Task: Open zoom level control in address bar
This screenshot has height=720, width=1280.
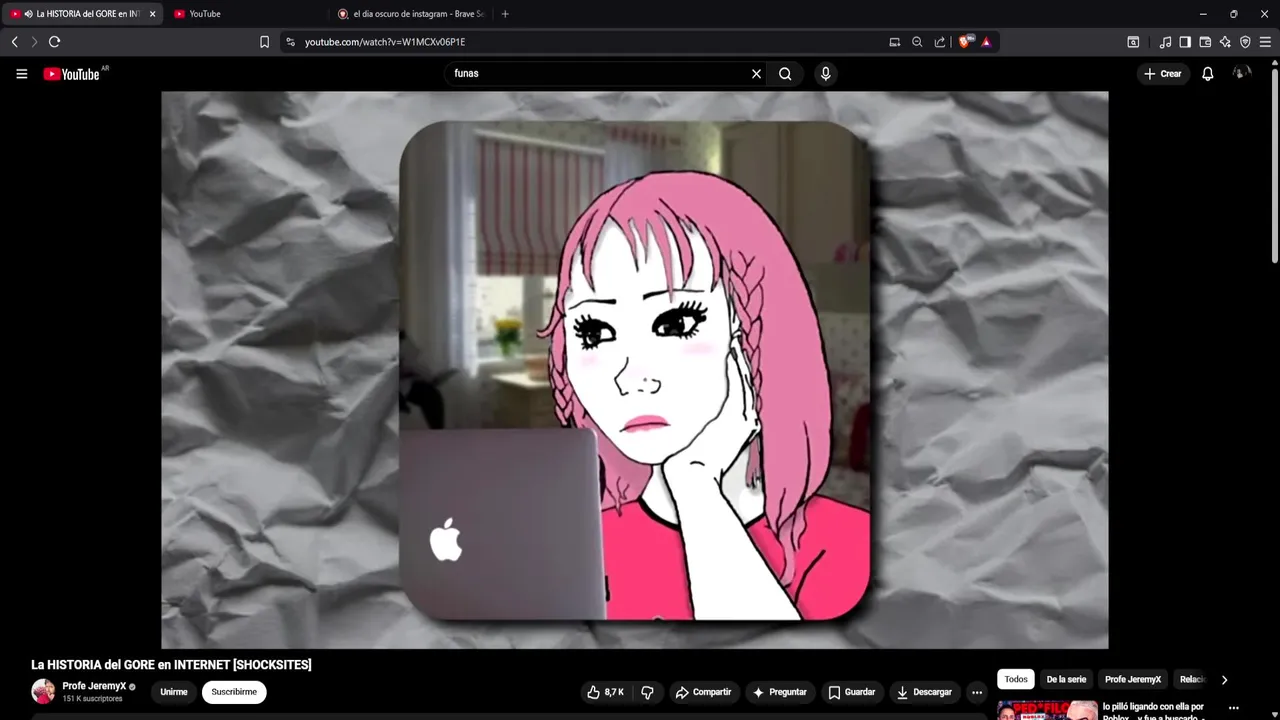Action: [x=917, y=42]
